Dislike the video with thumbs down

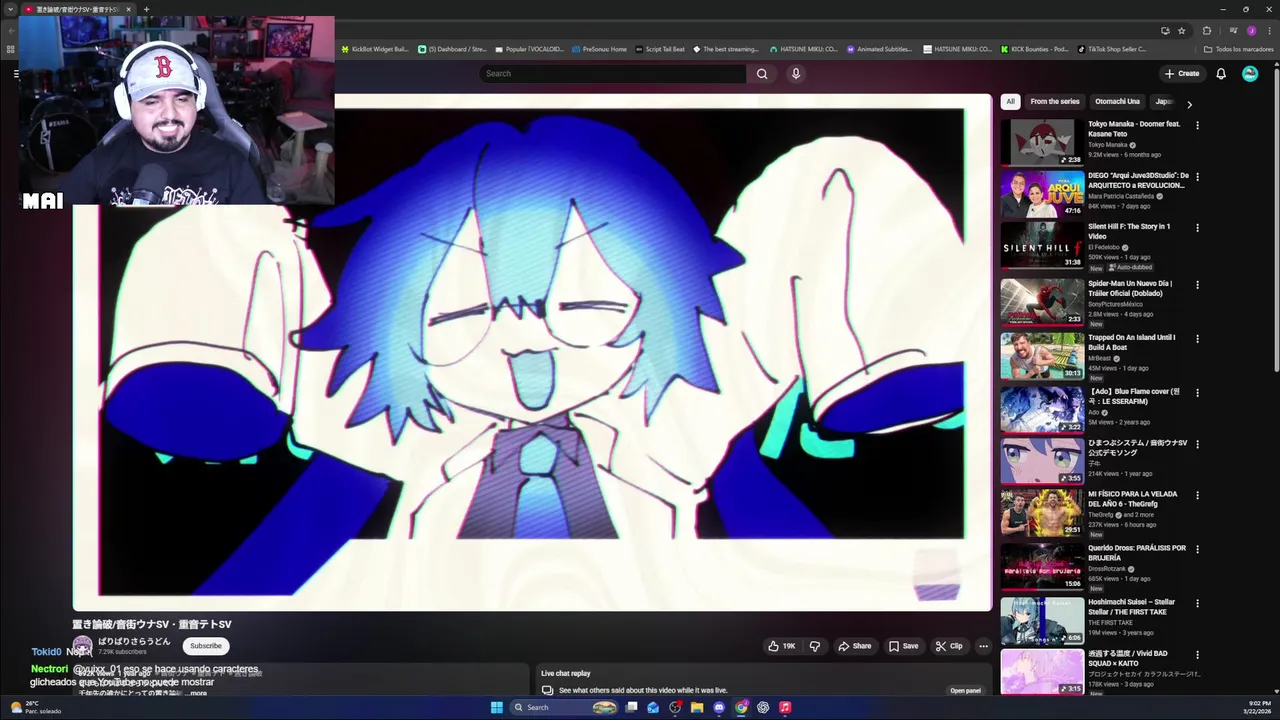coord(814,646)
